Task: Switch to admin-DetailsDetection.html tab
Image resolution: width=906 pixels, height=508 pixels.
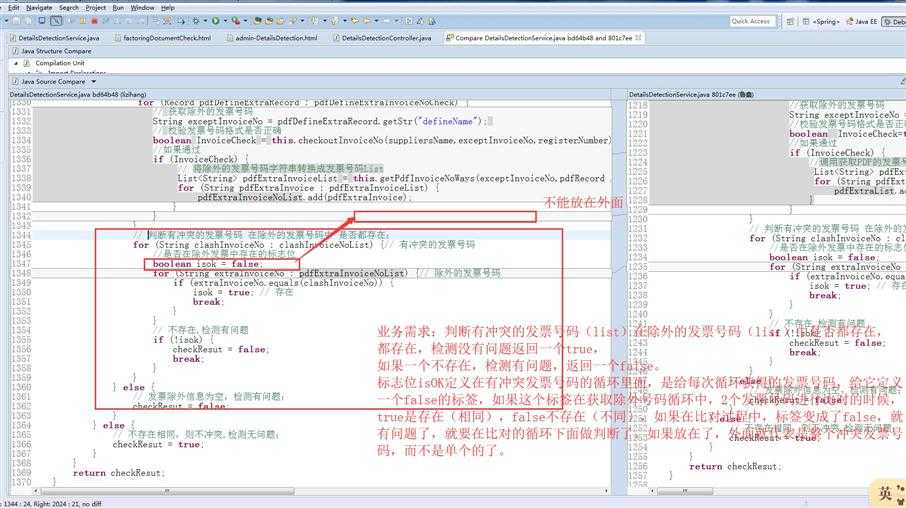Action: coord(272,38)
